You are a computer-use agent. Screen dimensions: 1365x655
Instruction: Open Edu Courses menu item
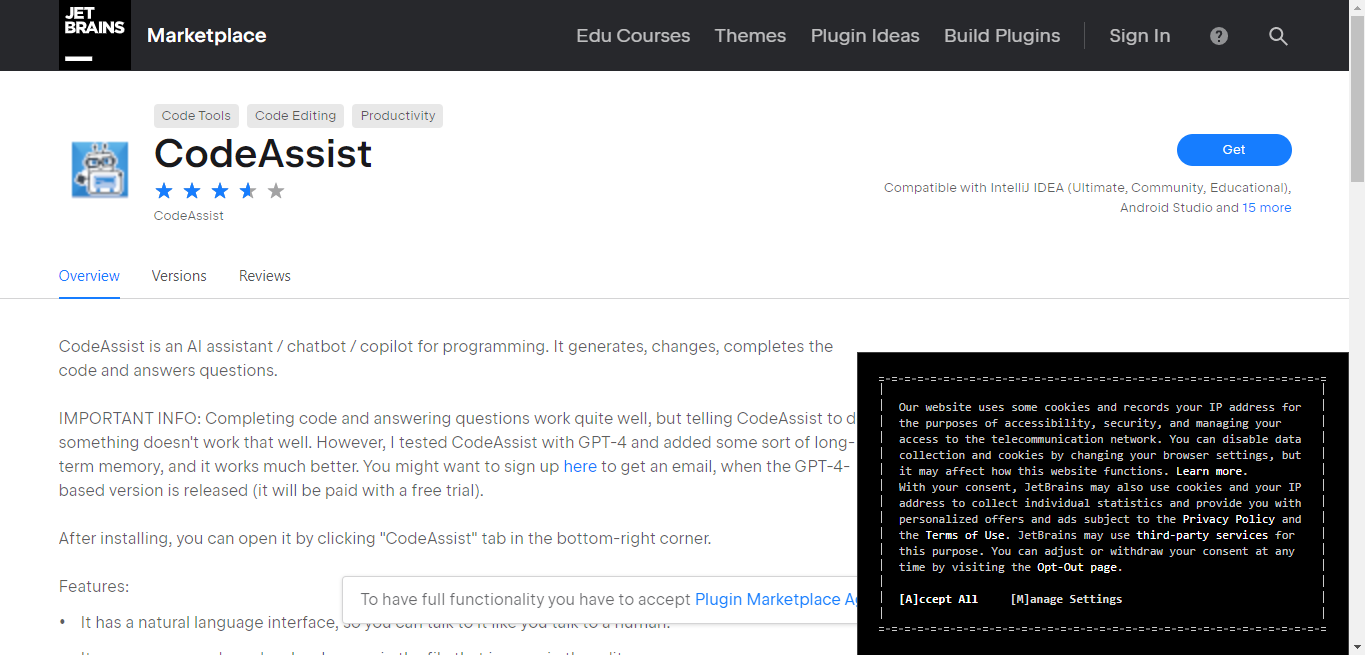[x=633, y=36]
